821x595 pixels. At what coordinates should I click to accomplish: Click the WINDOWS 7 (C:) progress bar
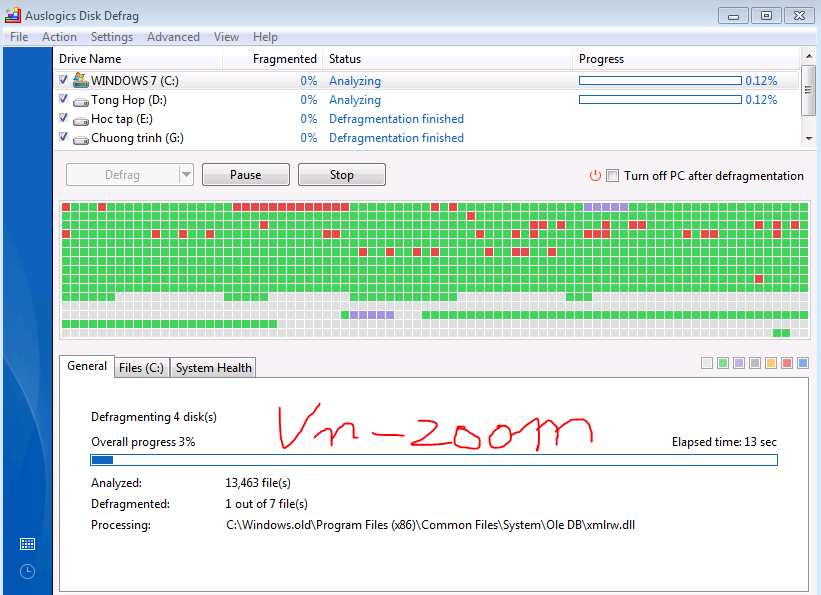click(660, 81)
